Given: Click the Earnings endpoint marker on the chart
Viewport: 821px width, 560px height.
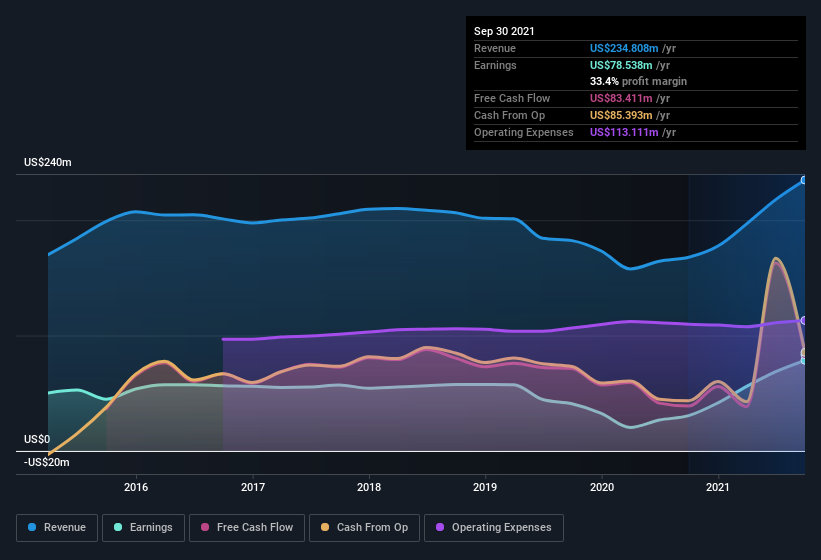Looking at the screenshot, I should coord(804,361).
